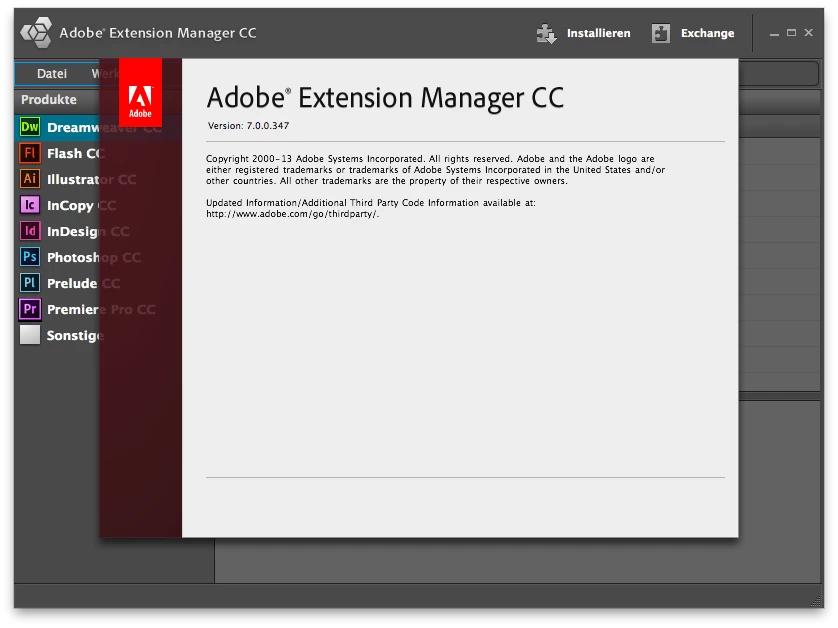Click the Illustrator Ai product icon
Image resolution: width=838 pixels, height=628 pixels.
30,179
